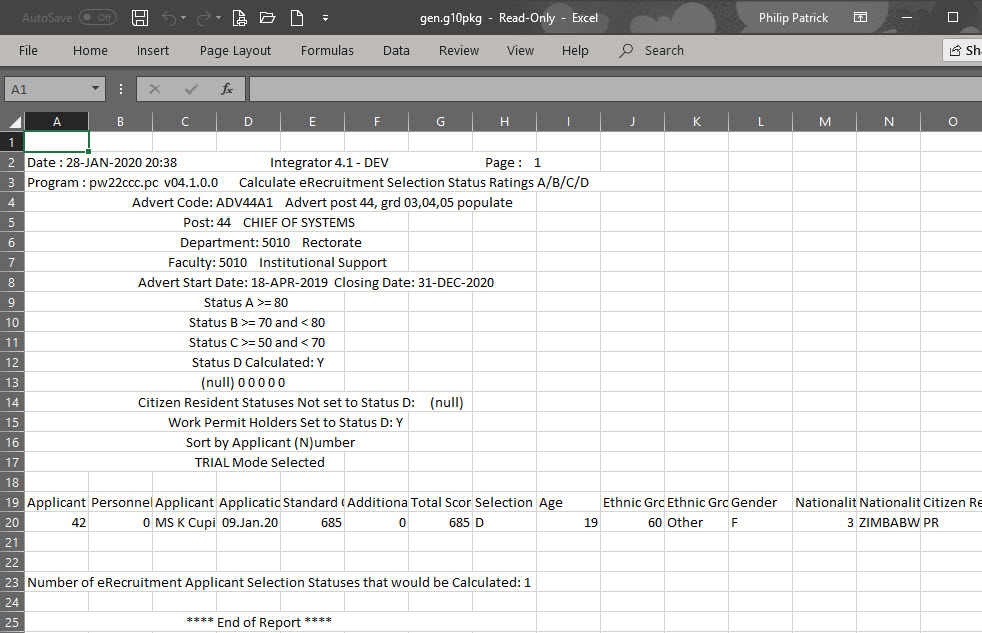Select column E header
982x633 pixels.
pos(312,121)
